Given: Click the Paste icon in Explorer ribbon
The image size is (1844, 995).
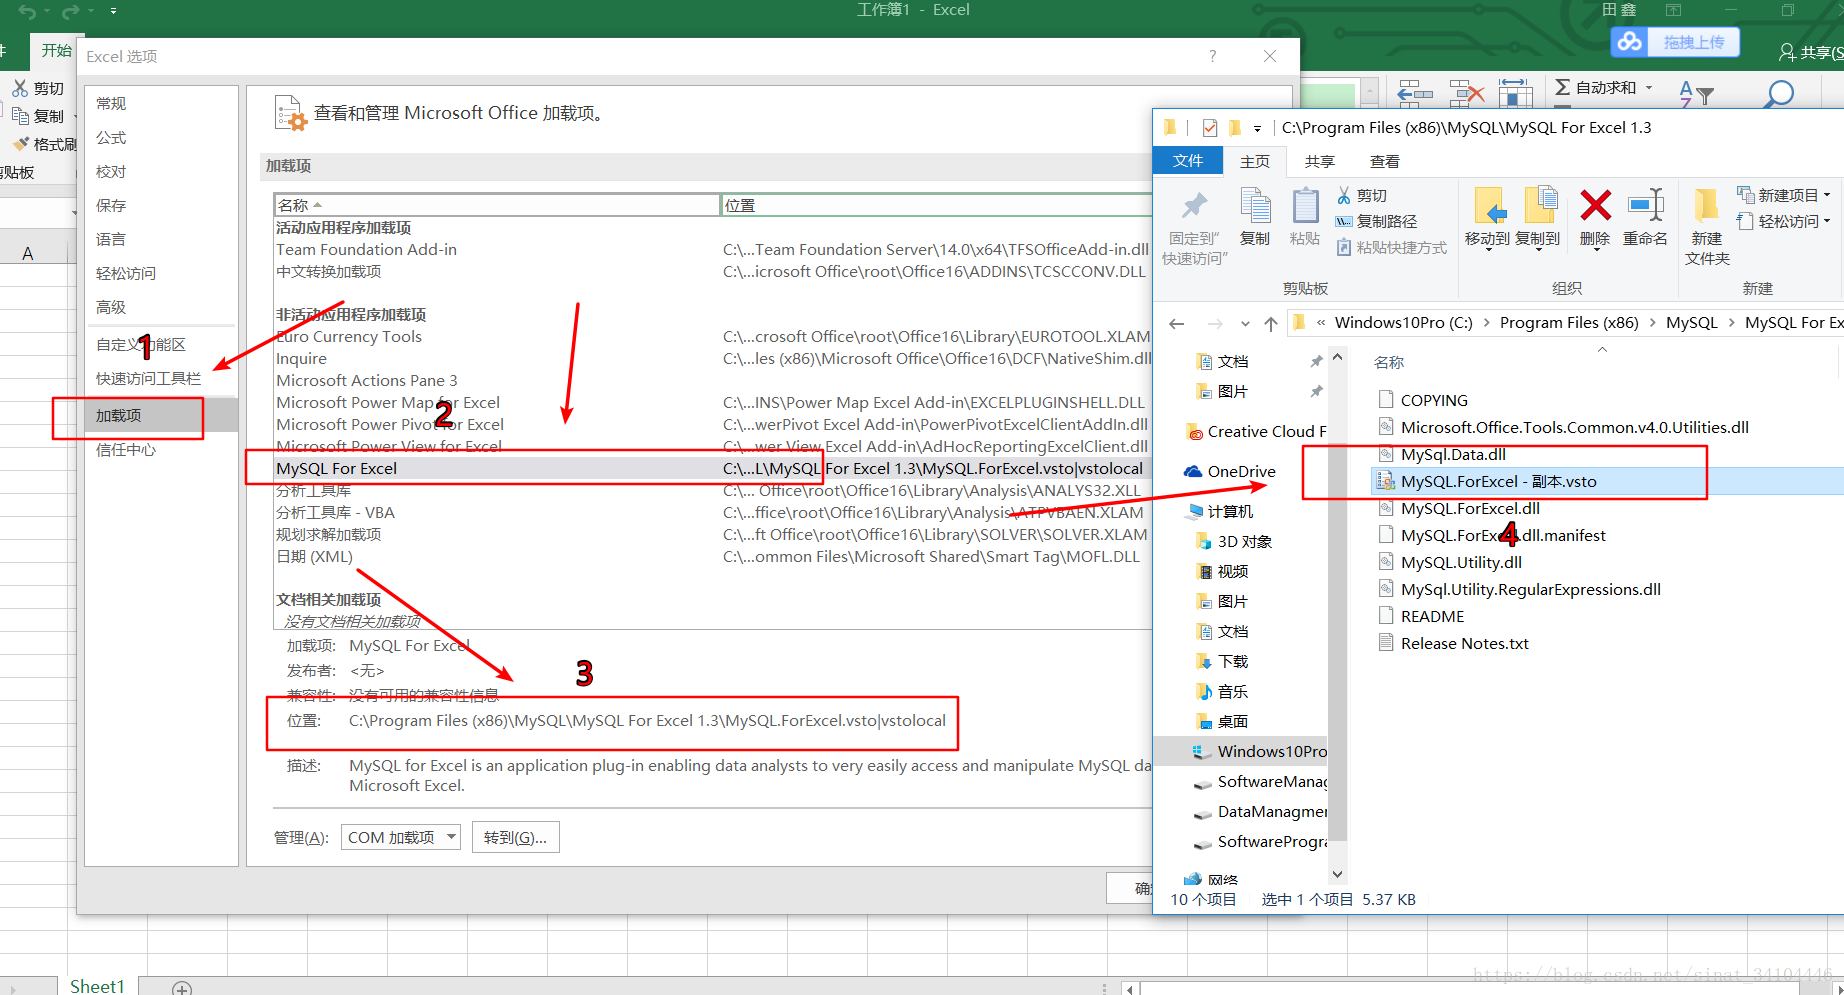Looking at the screenshot, I should coord(1305,205).
